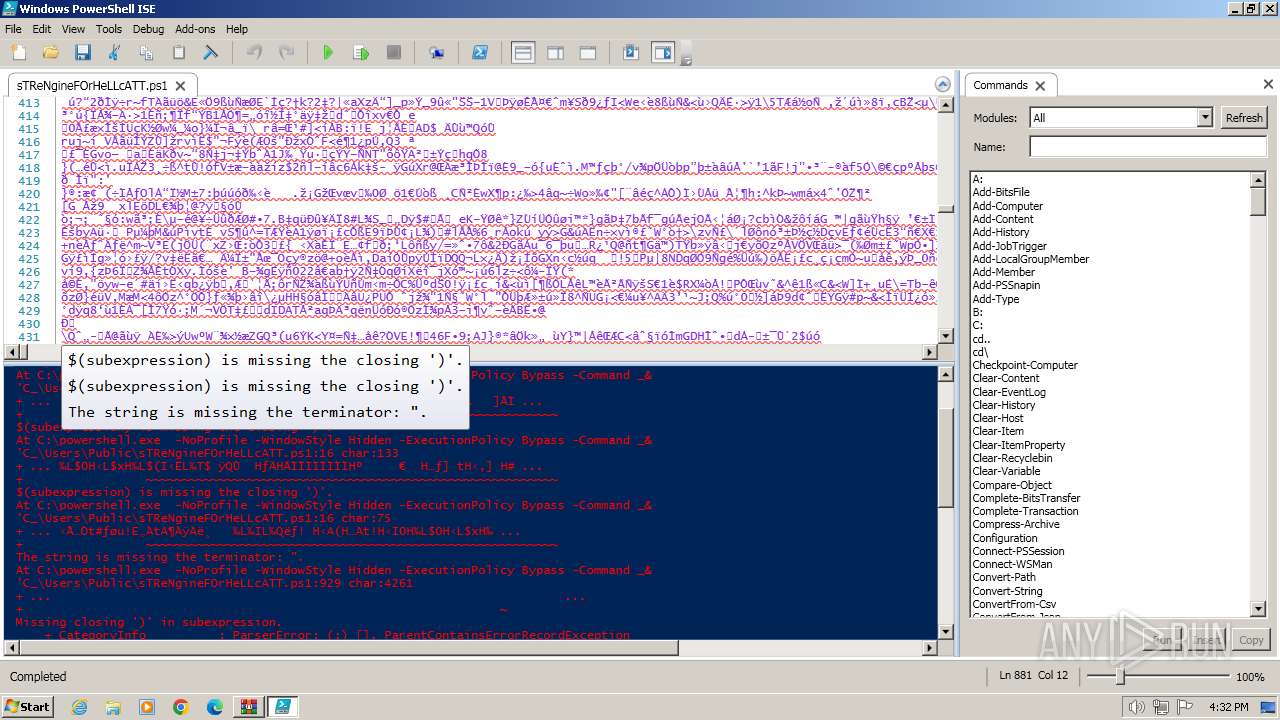
Task: Show script pane top layout icon
Action: pyautogui.click(x=522, y=52)
